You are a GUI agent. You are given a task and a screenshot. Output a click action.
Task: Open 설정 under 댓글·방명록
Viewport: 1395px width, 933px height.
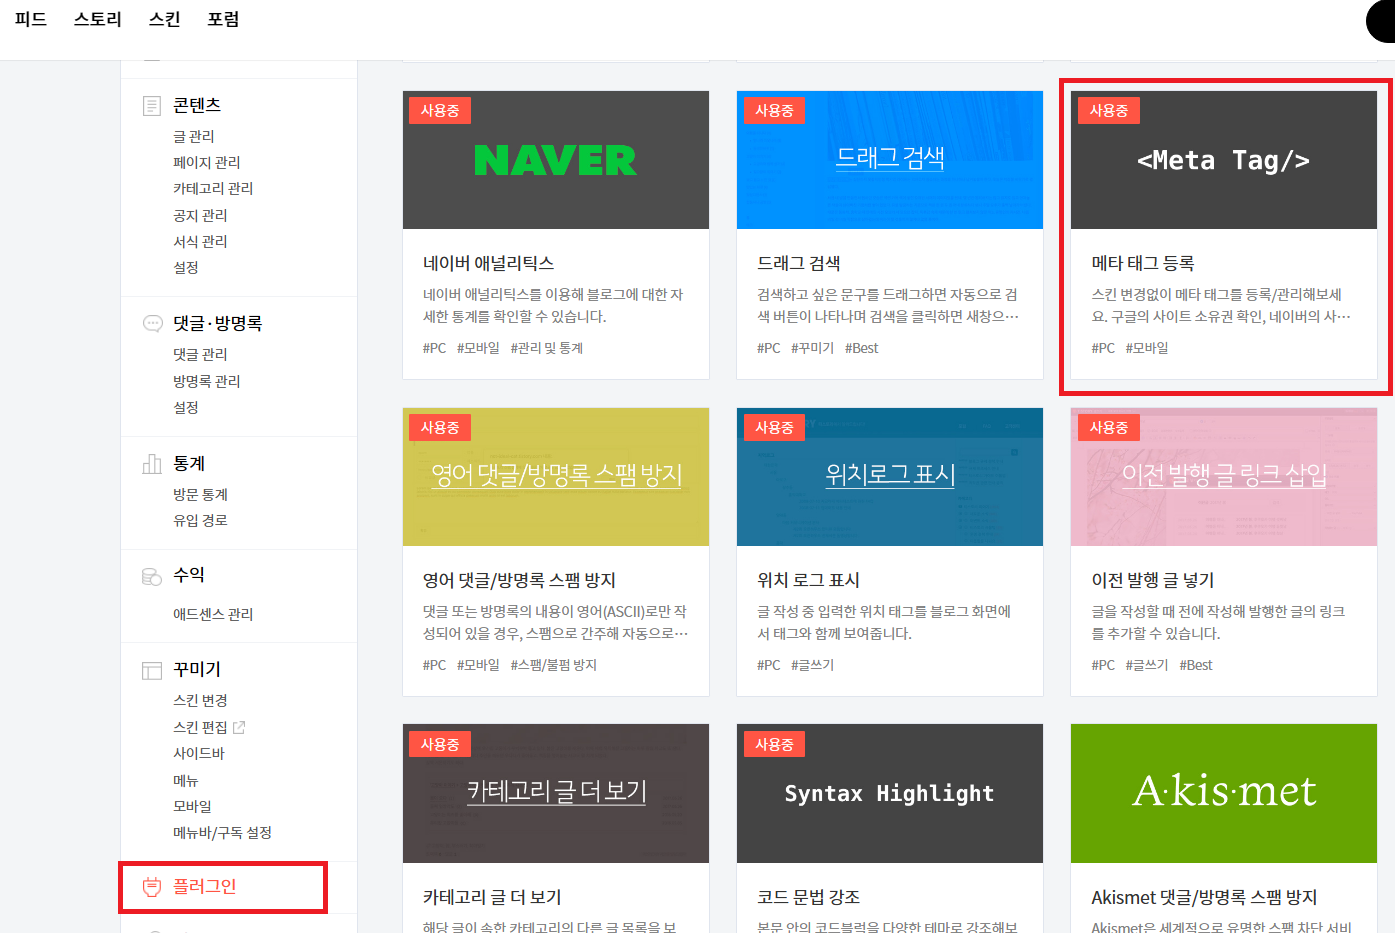click(x=186, y=407)
